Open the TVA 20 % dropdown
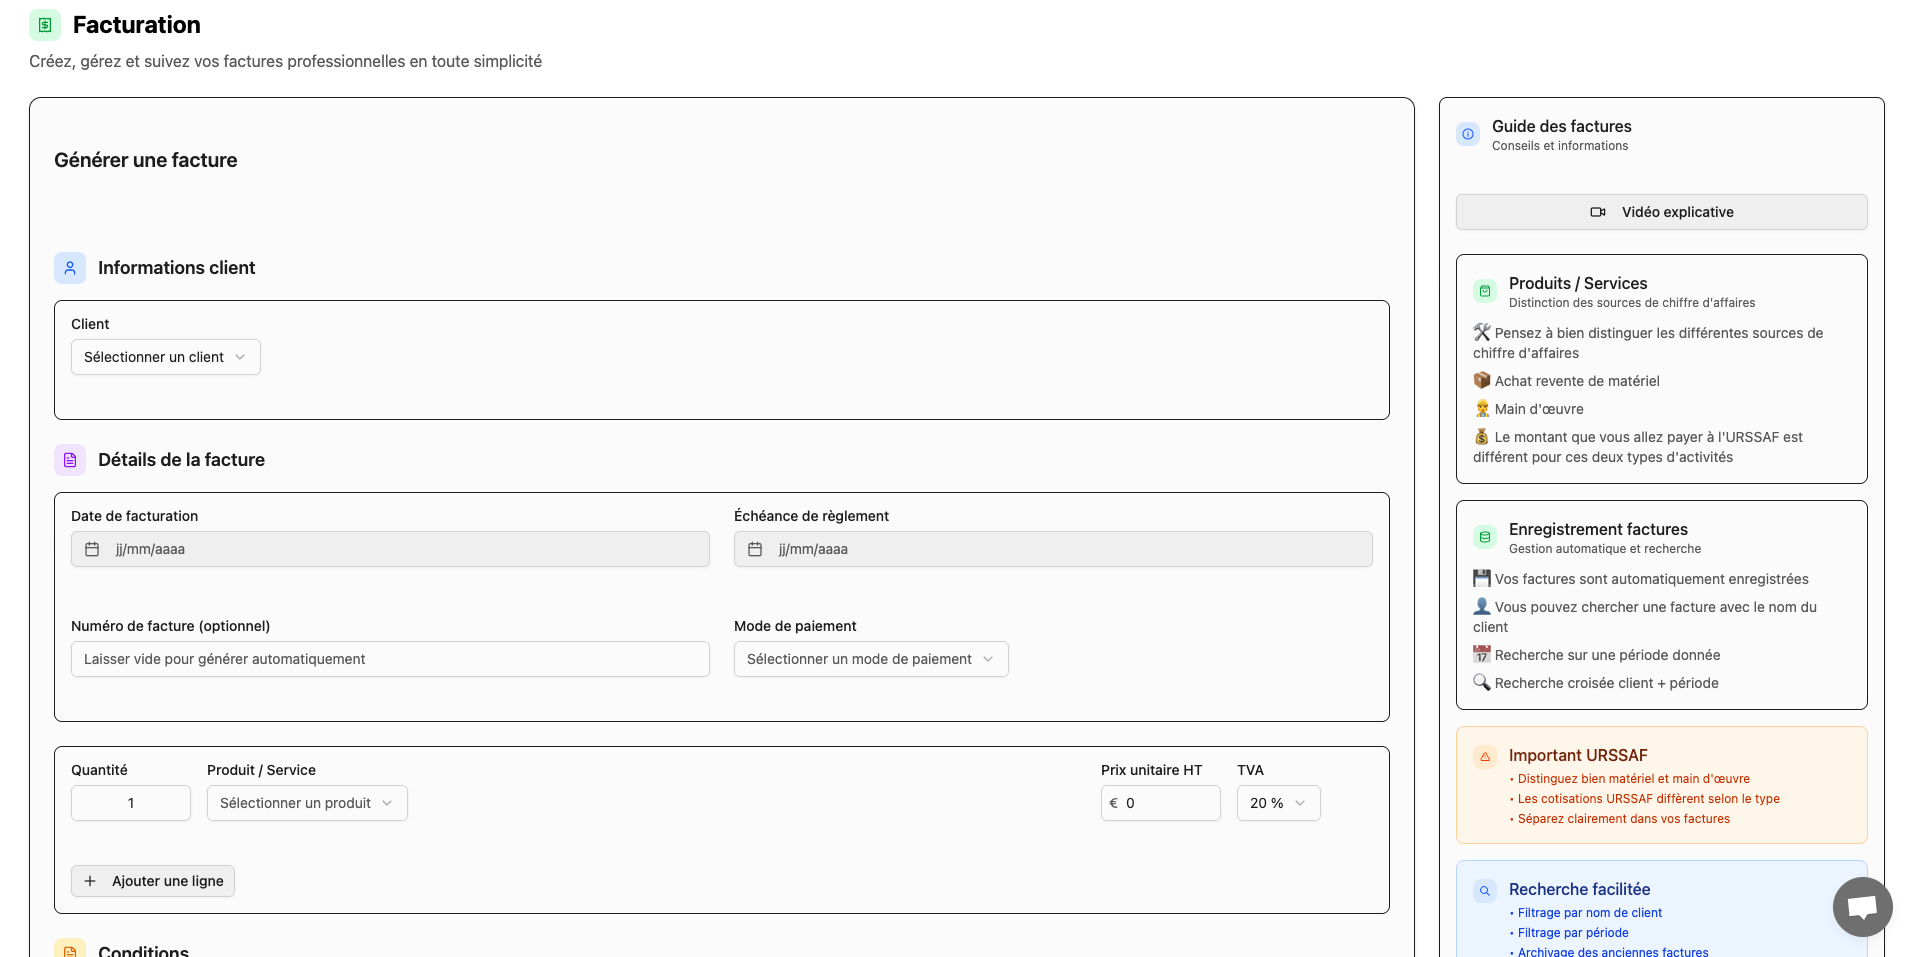Viewport: 1917px width, 957px height. pyautogui.click(x=1278, y=803)
